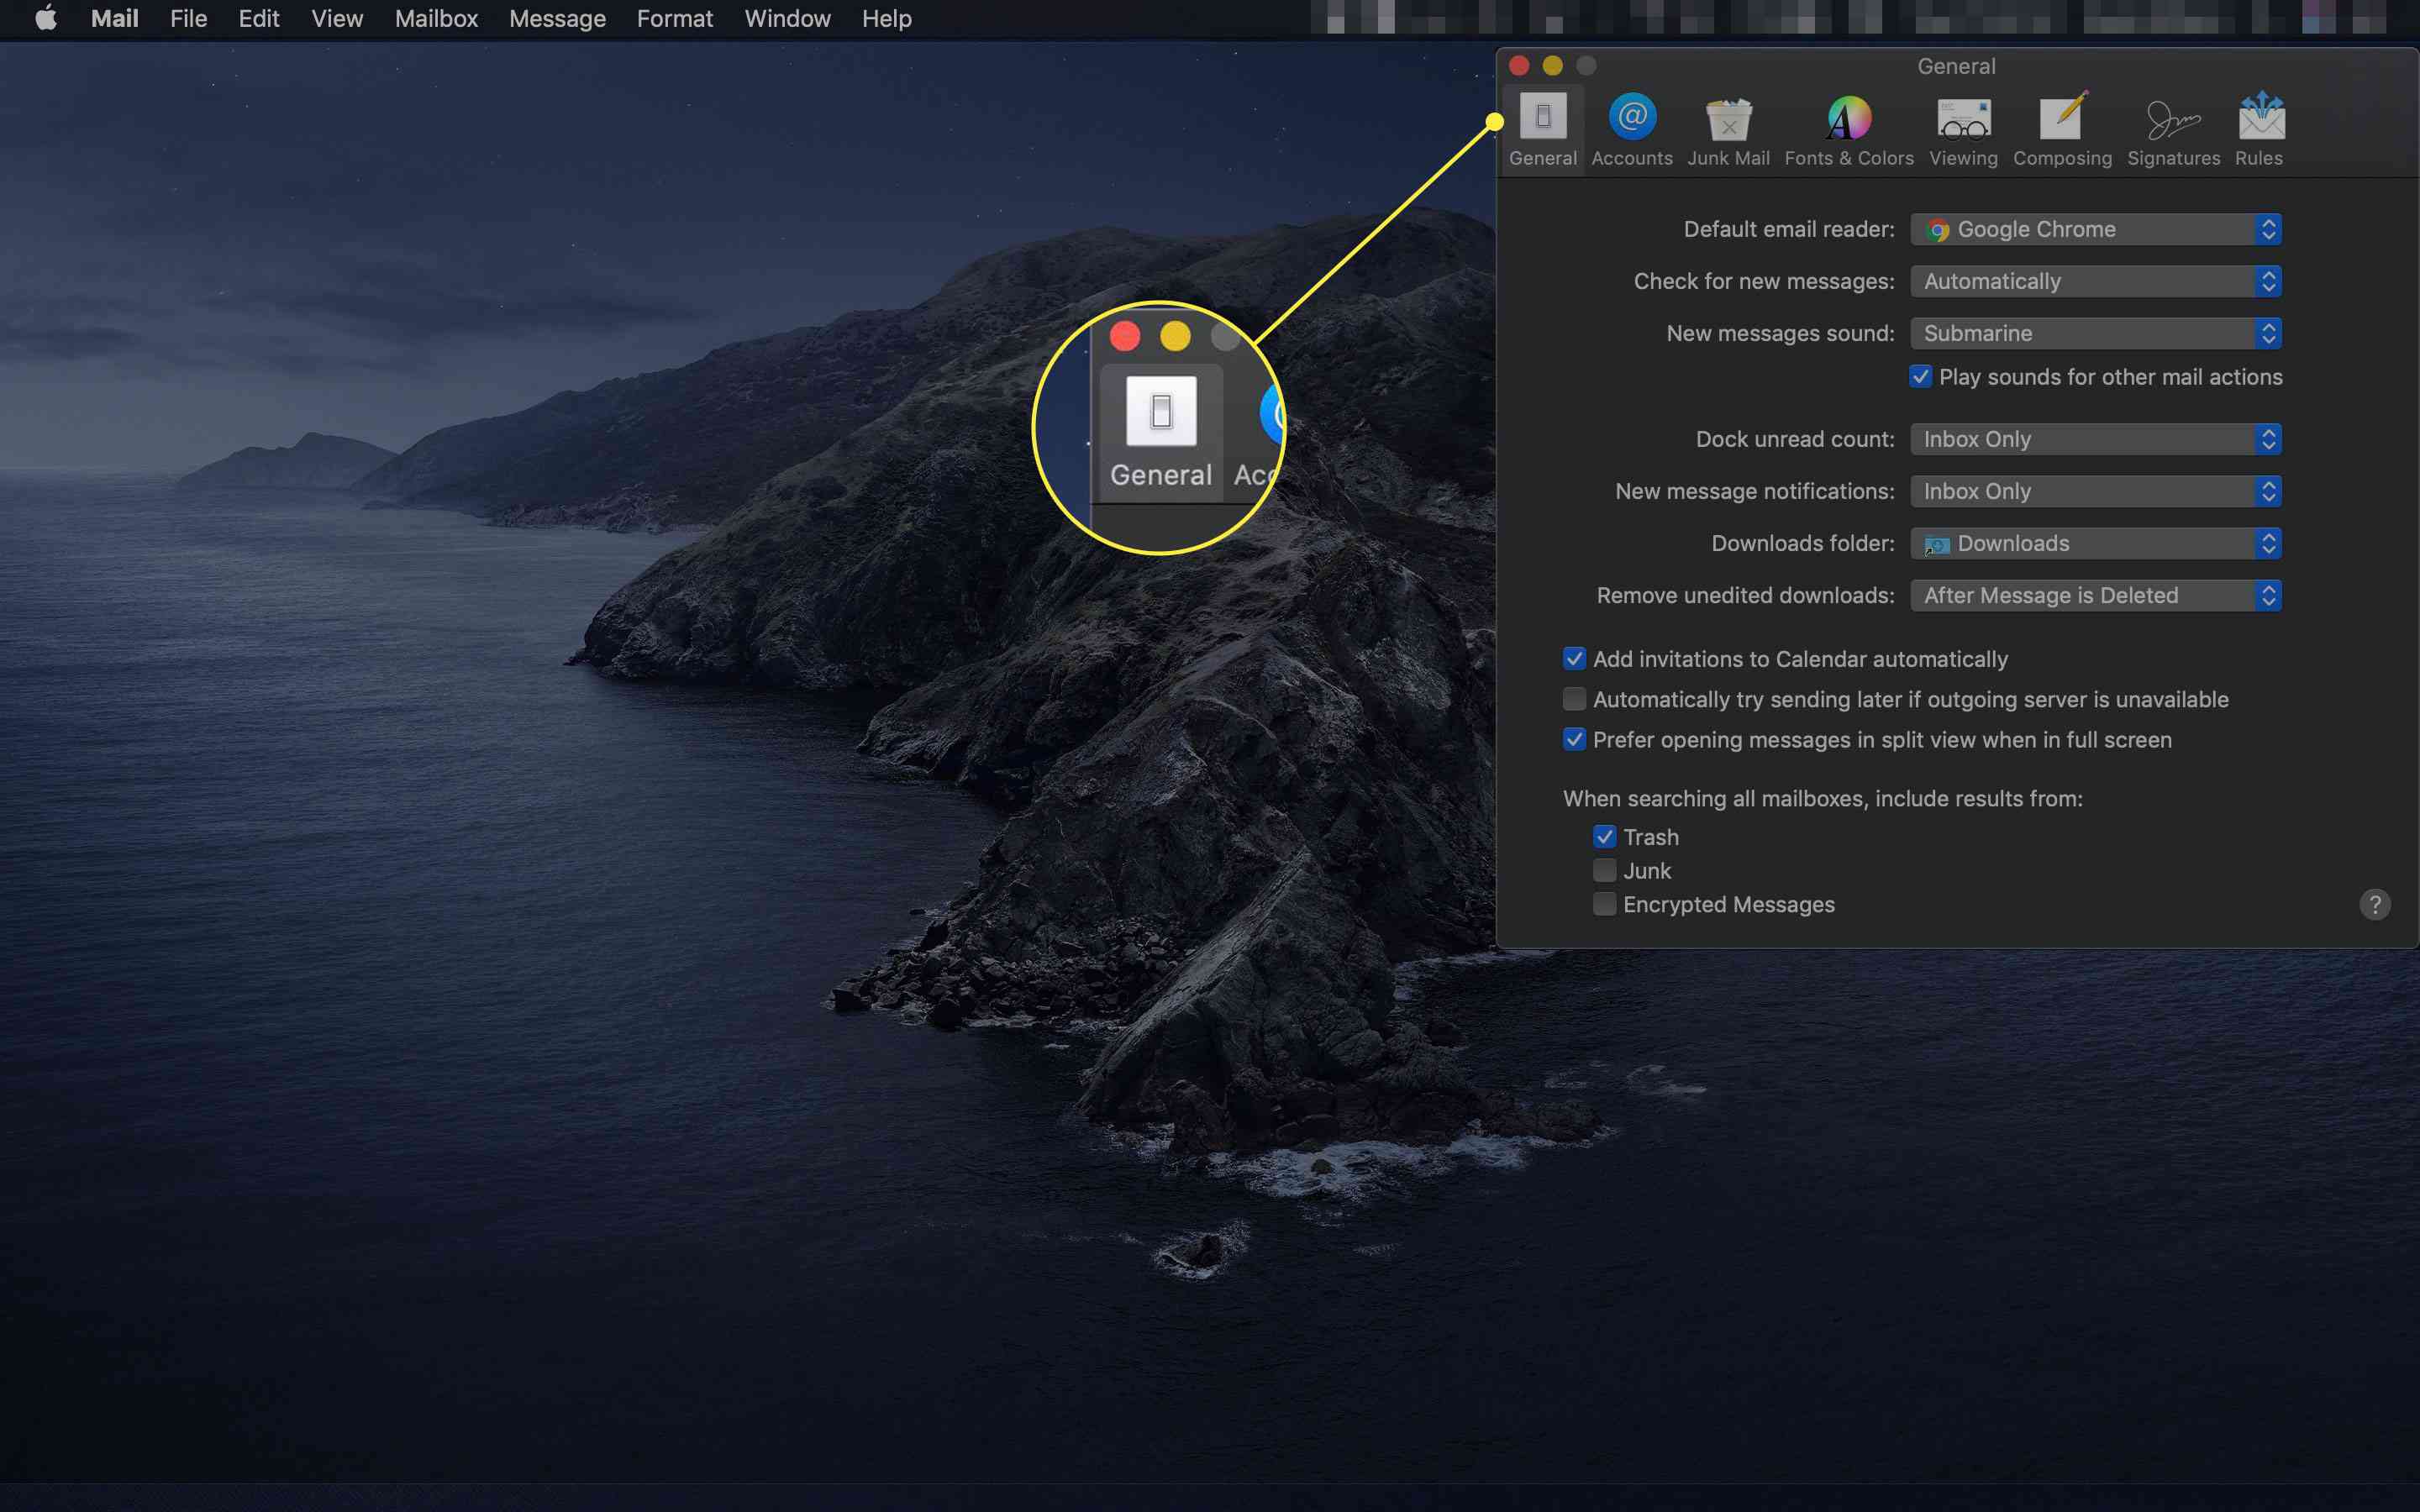Expand the Default email reader dropdown

click(2269, 228)
